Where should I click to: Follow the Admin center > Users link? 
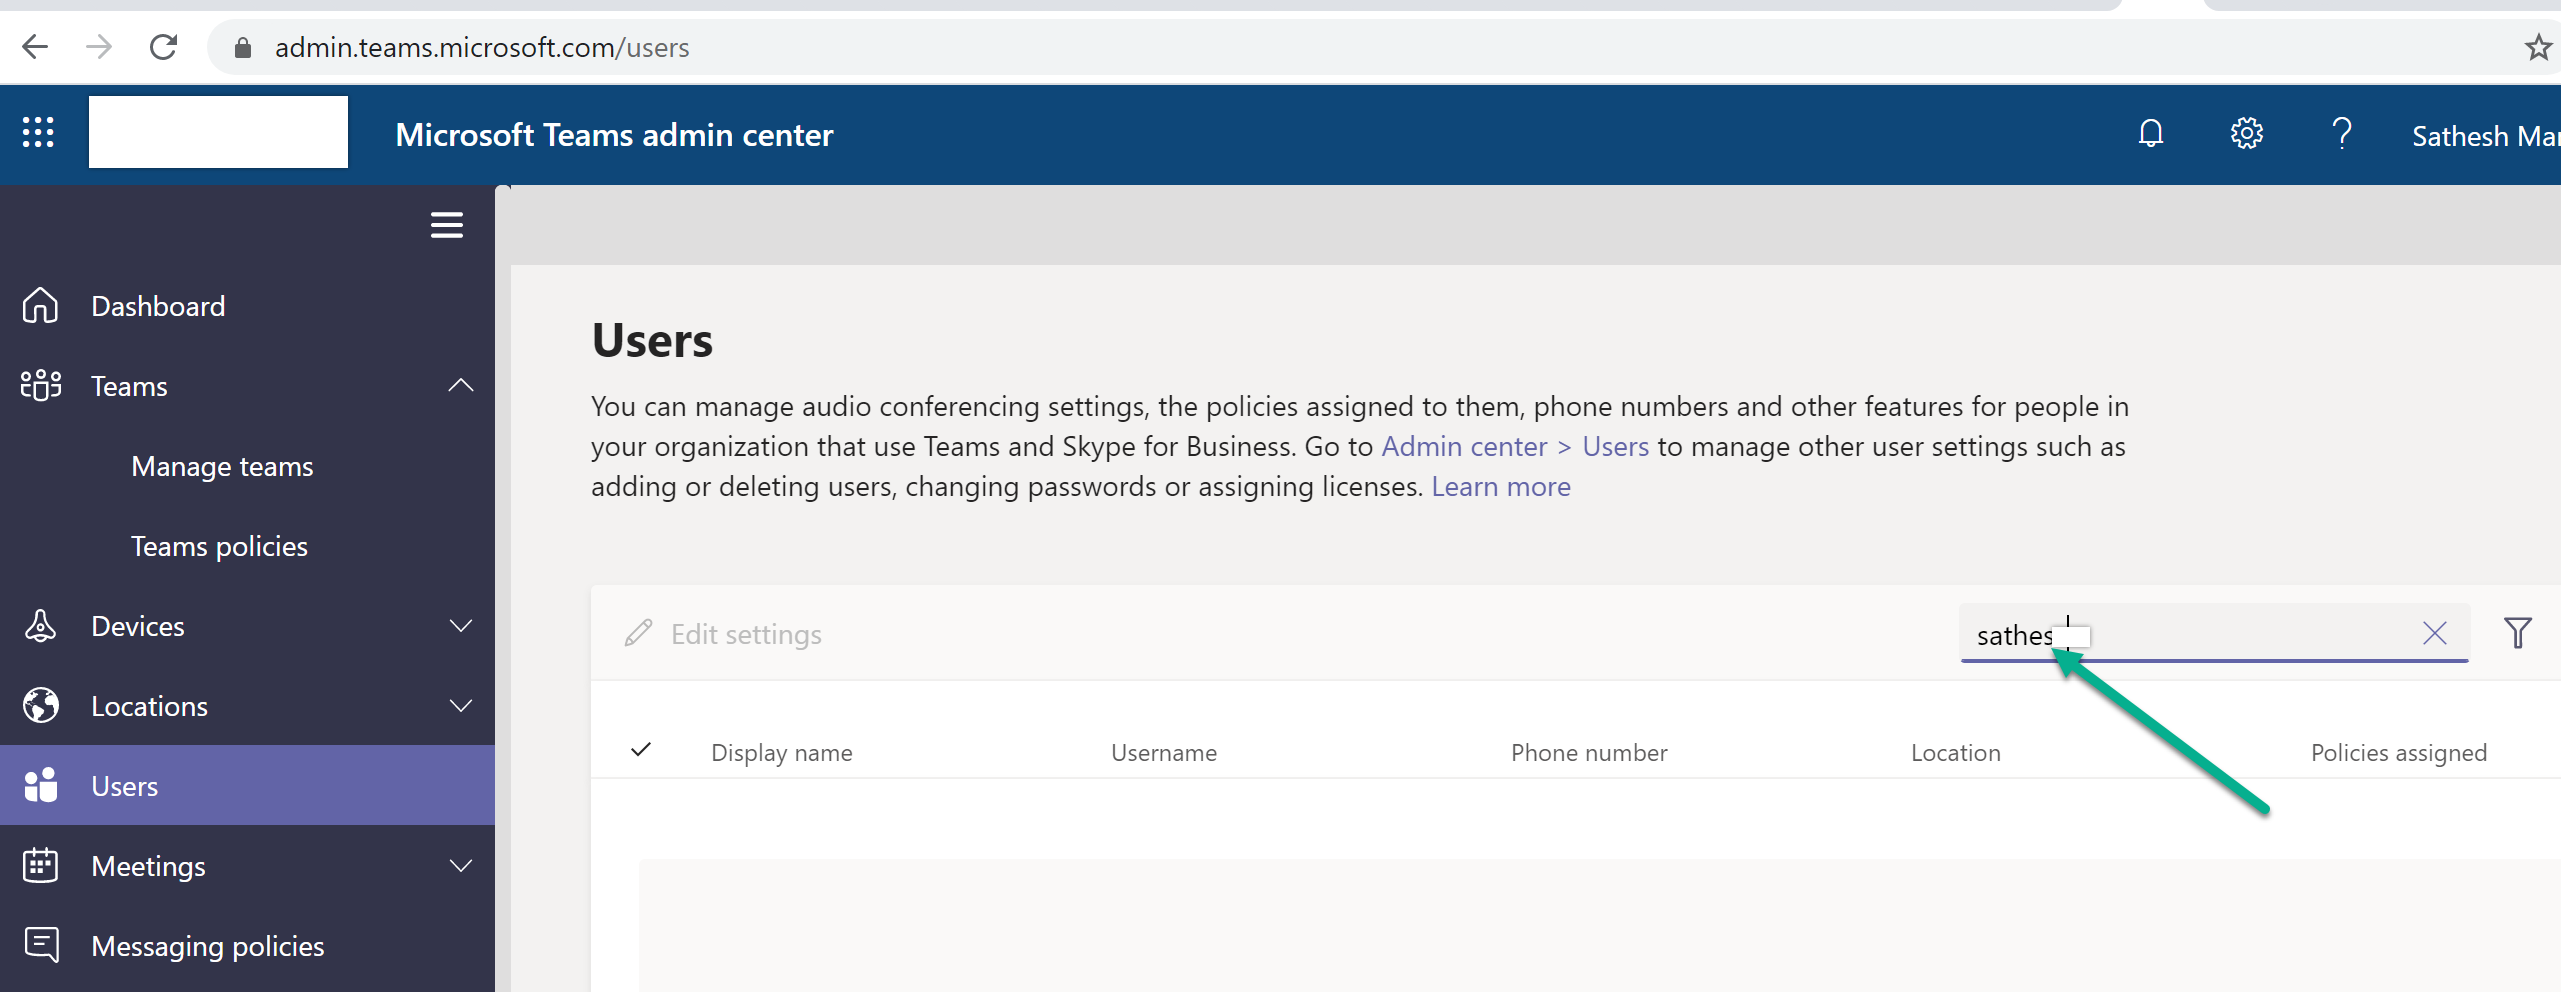pos(1515,446)
